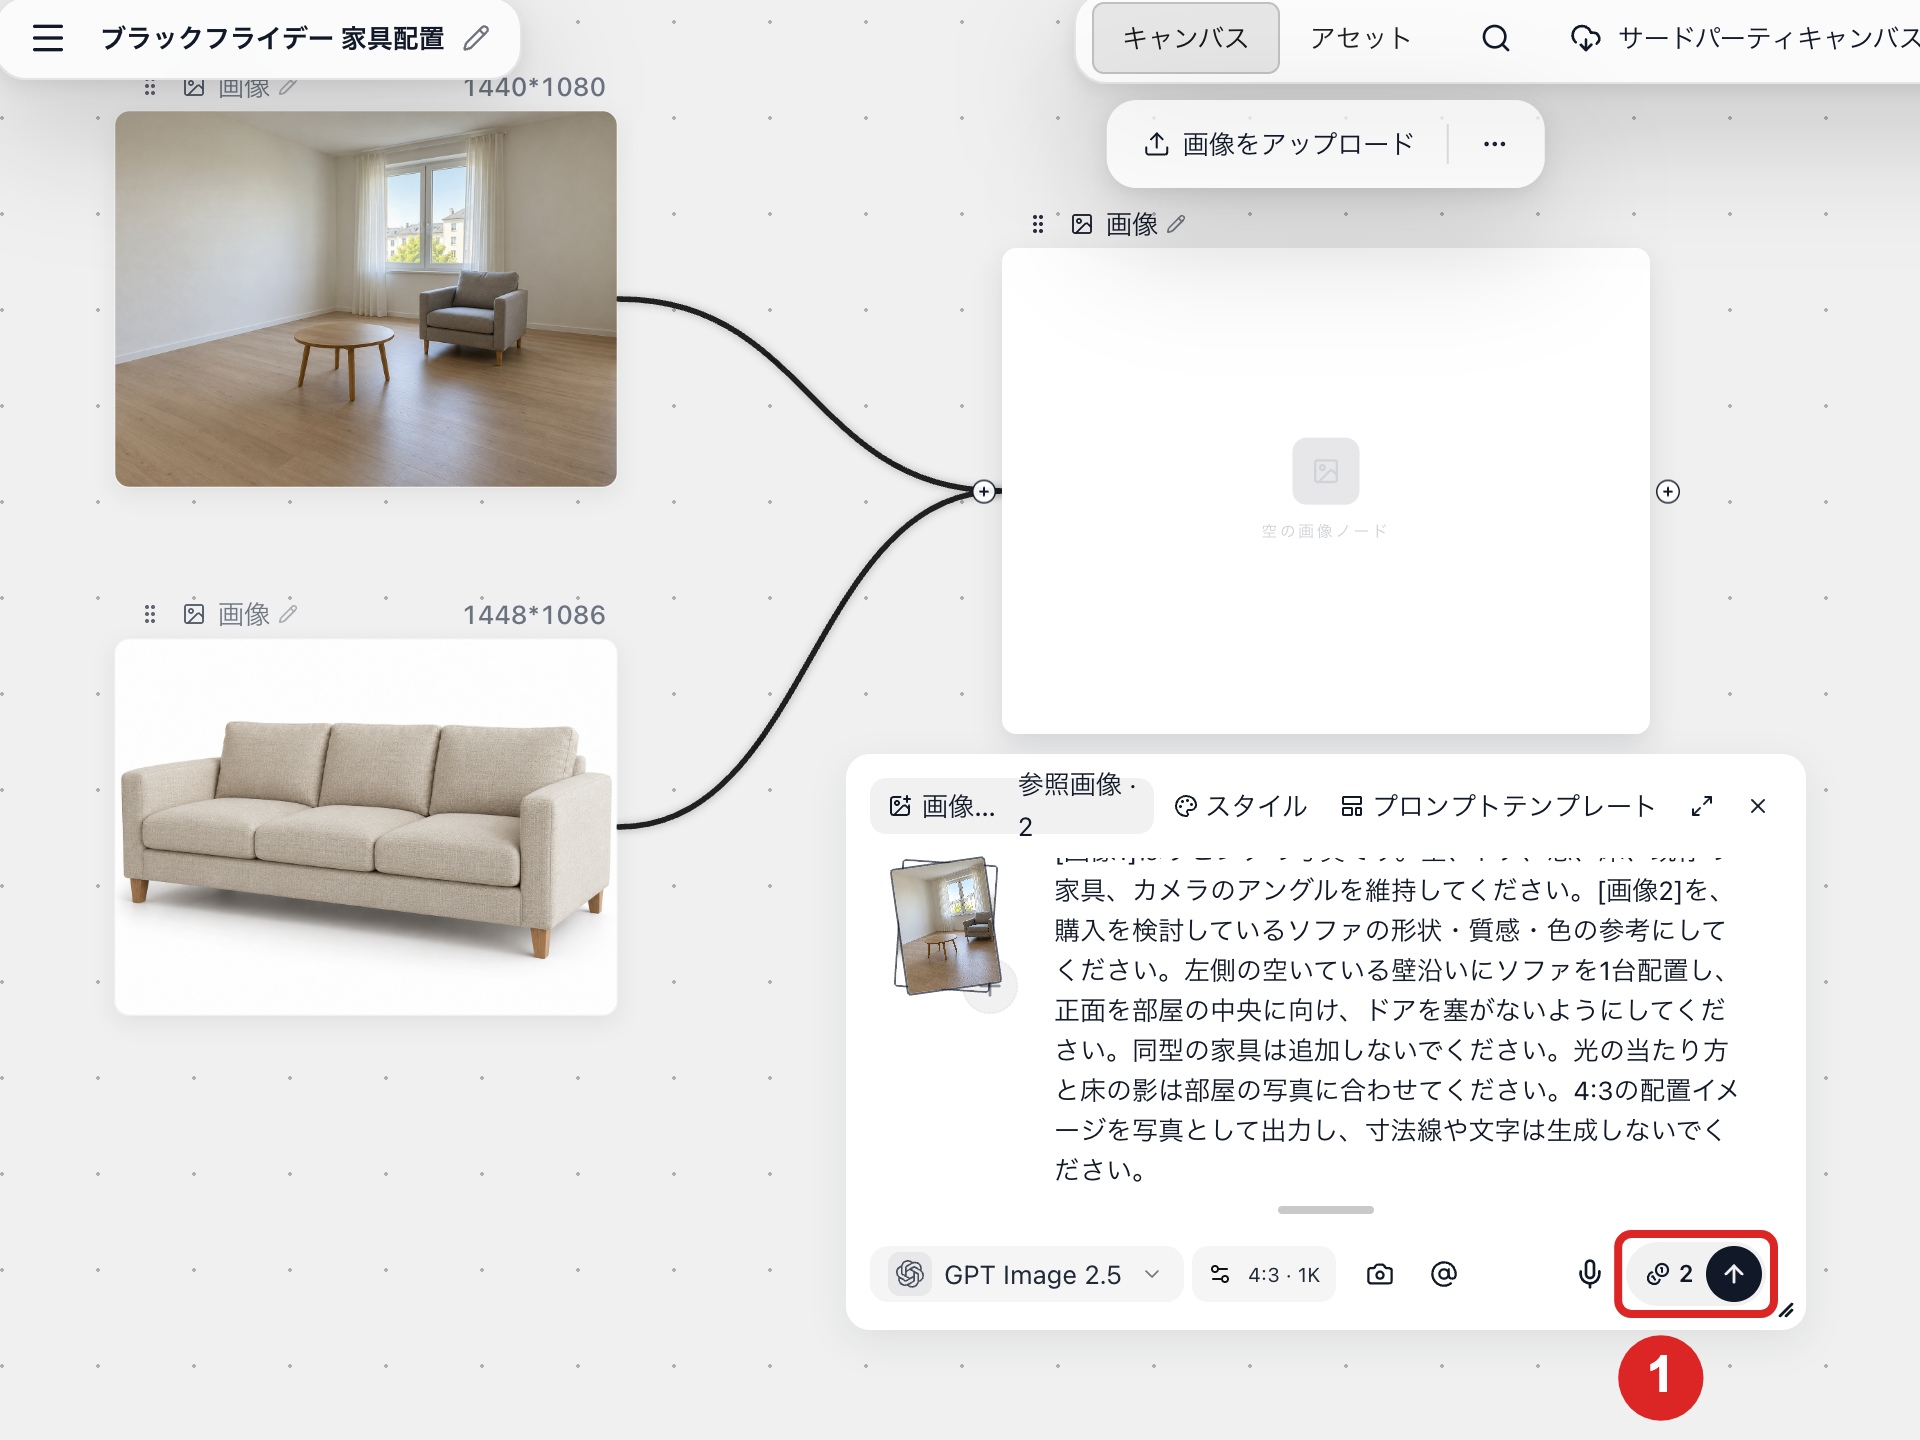This screenshot has height=1440, width=1920.
Task: Click the sofa node 画像 label
Action: click(244, 614)
